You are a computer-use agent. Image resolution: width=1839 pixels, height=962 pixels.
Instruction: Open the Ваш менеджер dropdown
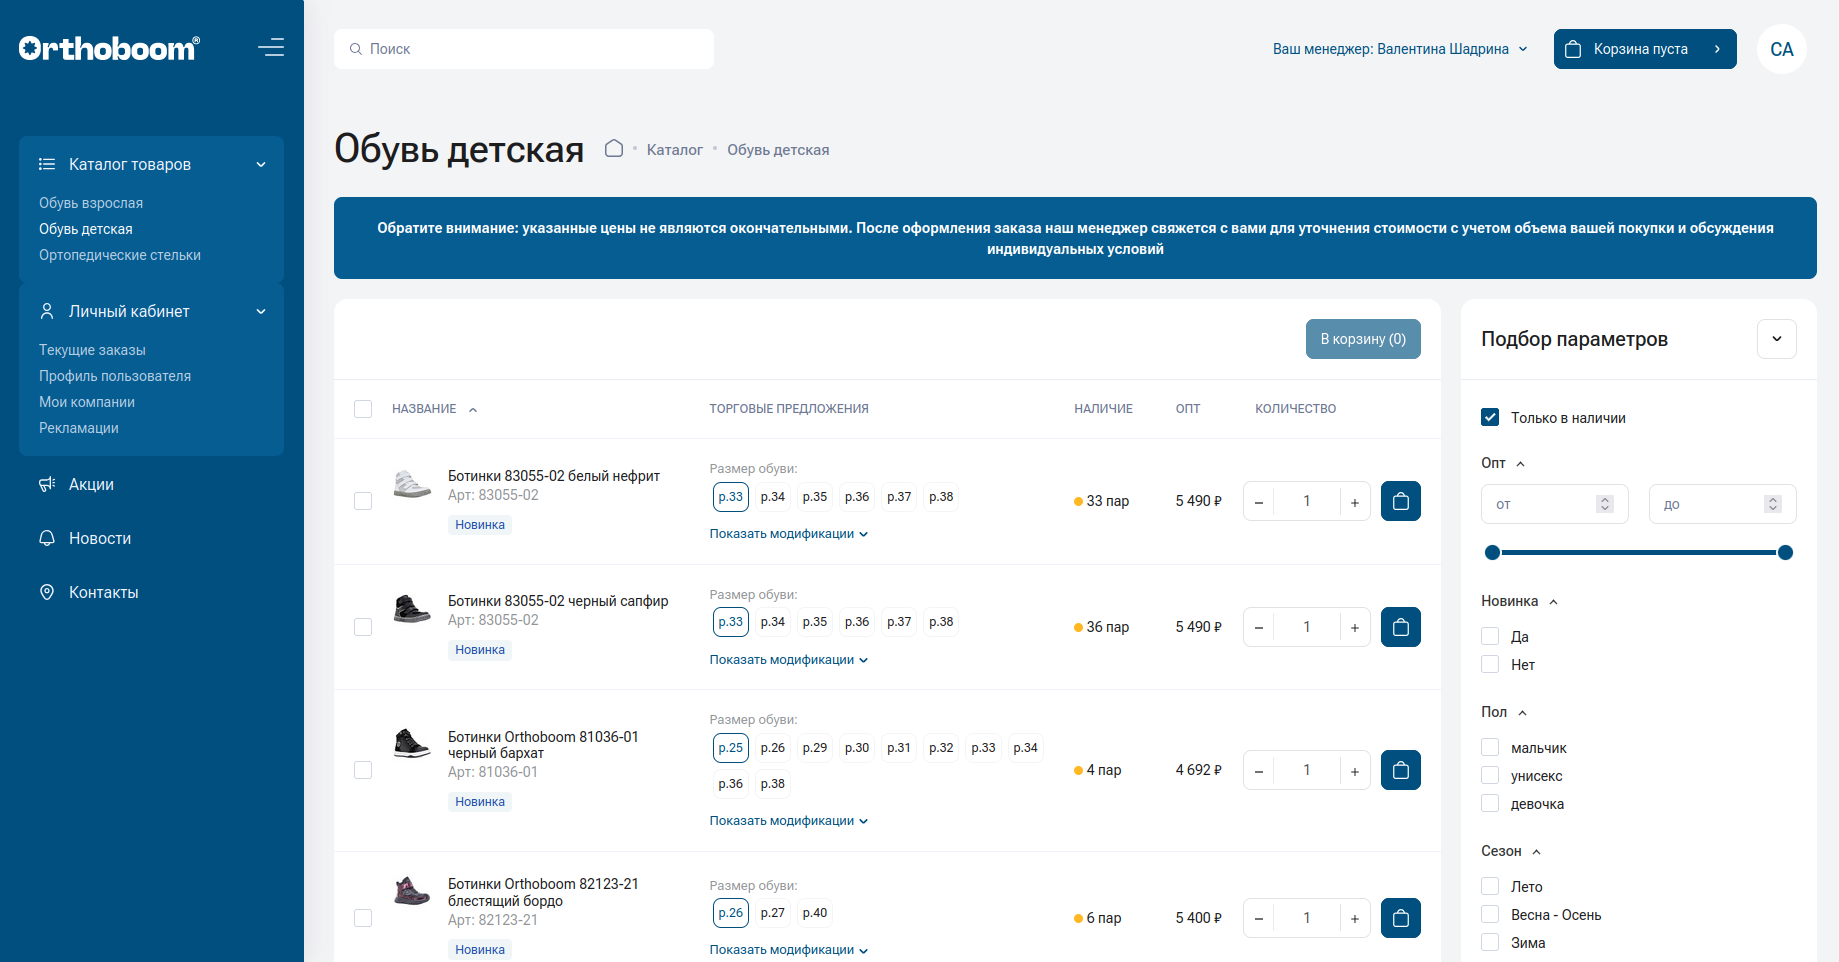[x=1399, y=49]
